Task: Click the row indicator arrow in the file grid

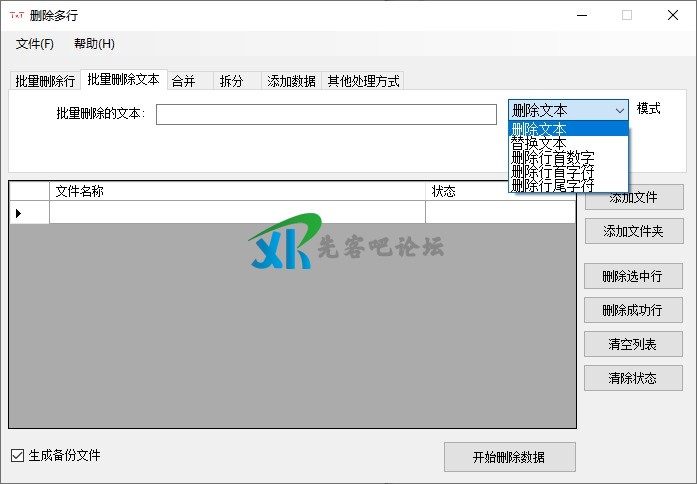Action: (x=18, y=213)
